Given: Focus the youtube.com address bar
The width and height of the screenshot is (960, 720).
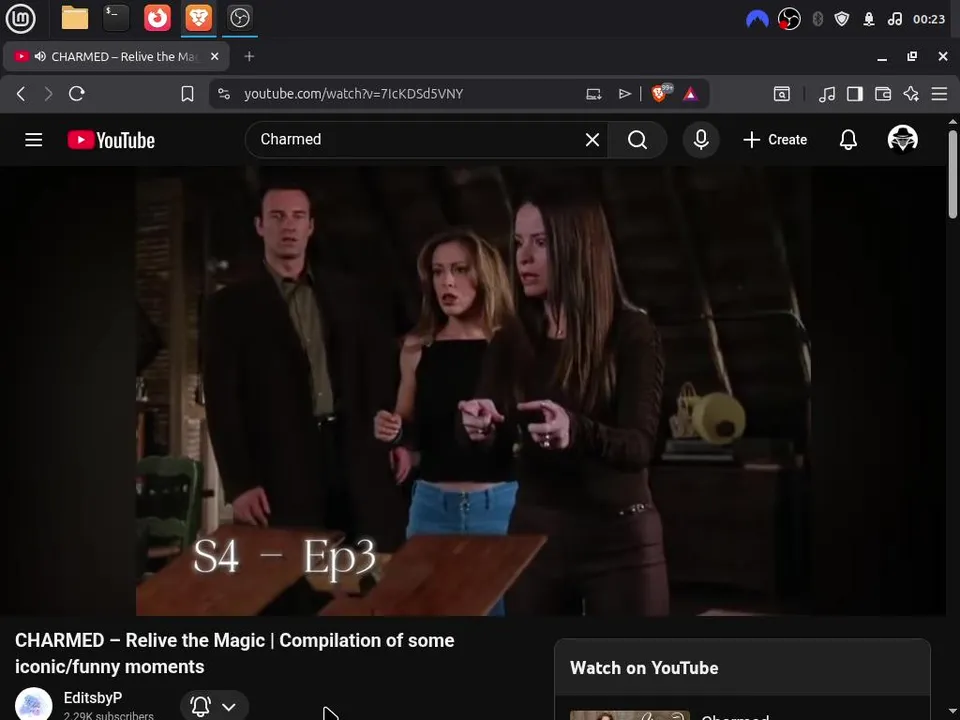Looking at the screenshot, I should point(353,94).
